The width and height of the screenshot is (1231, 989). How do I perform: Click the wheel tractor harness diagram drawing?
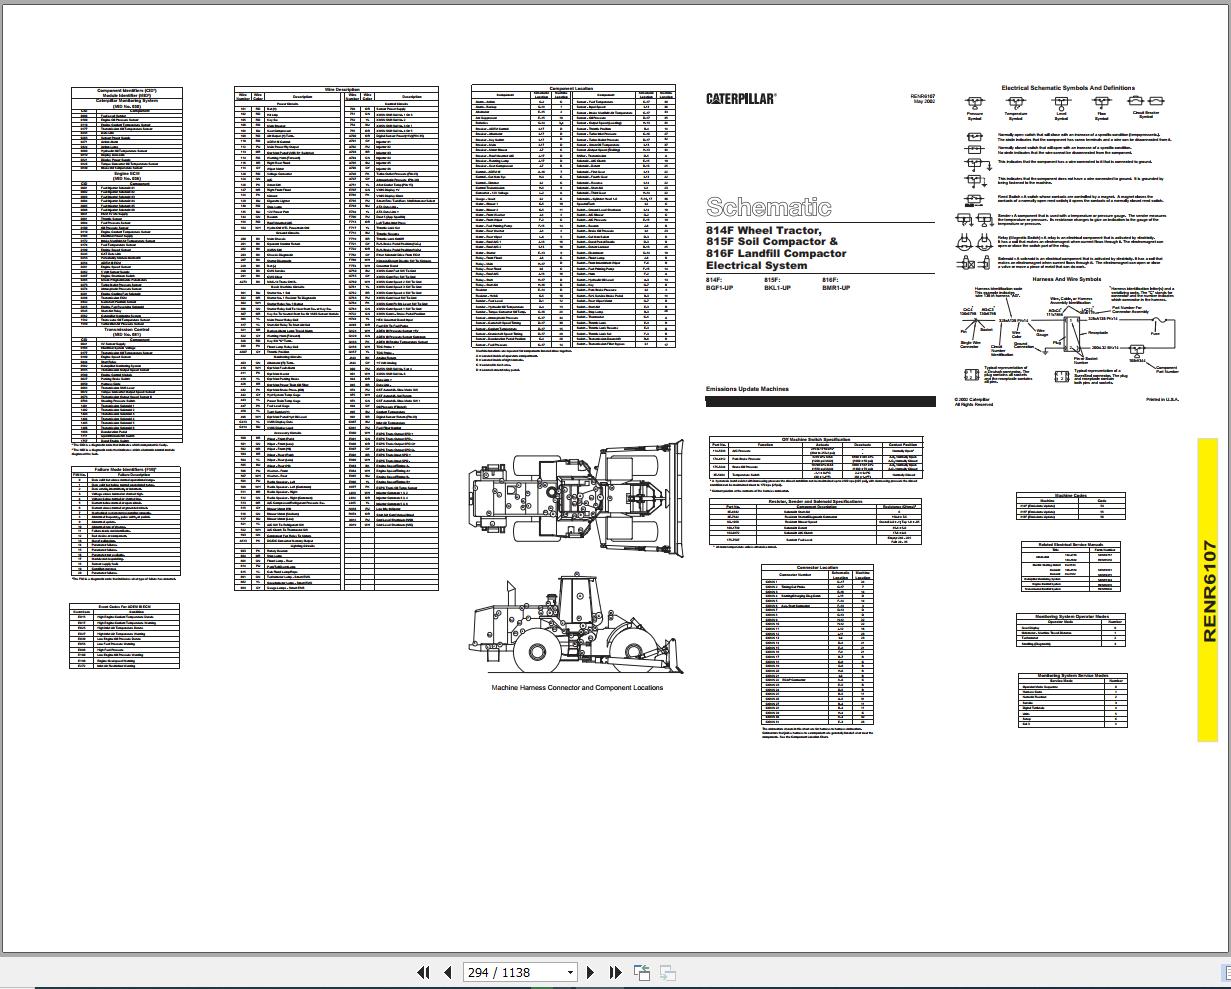click(575, 500)
